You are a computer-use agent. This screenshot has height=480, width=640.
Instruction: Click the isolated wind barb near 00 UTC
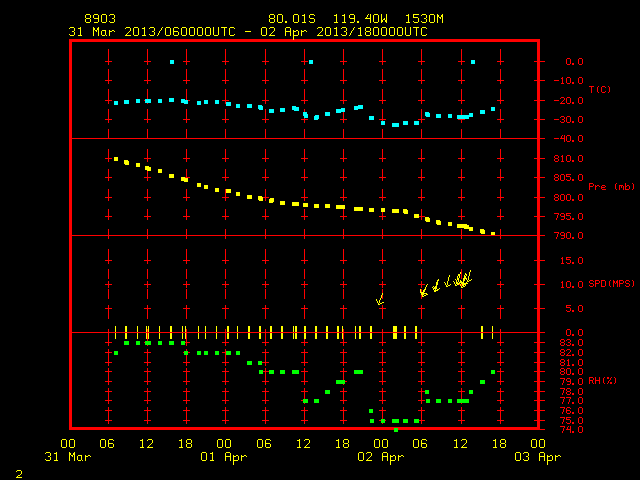pos(380,299)
